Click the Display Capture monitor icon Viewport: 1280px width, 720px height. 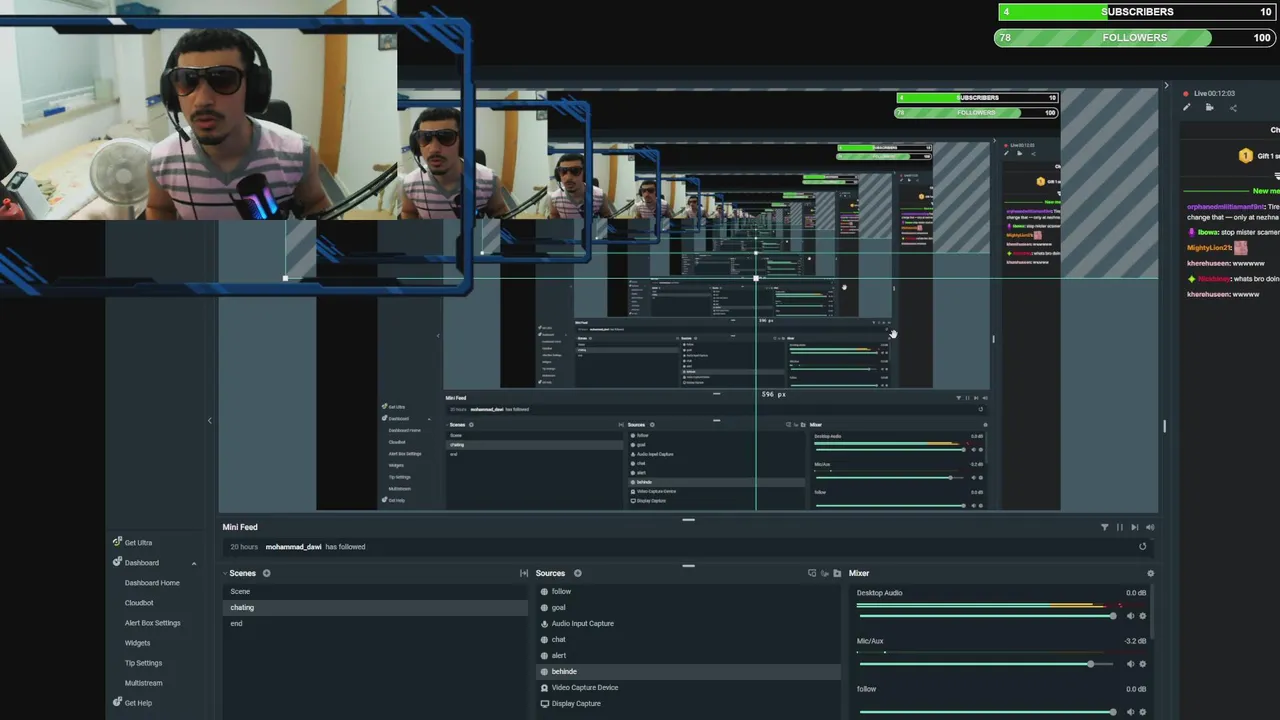(544, 704)
